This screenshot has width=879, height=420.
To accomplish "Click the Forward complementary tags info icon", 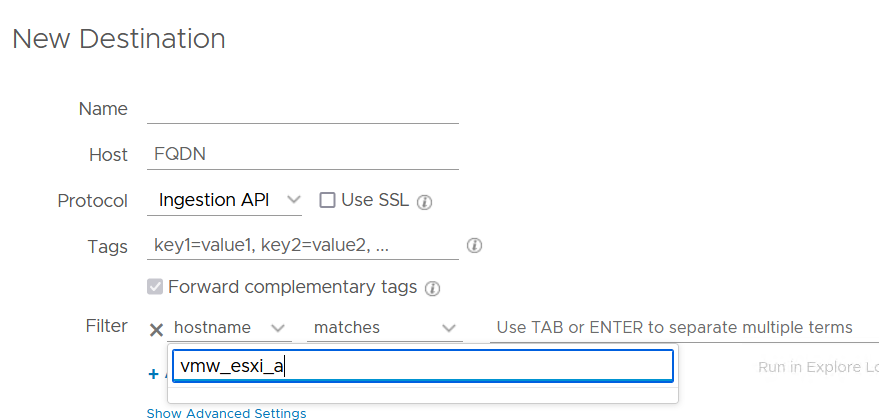I will (x=432, y=288).
